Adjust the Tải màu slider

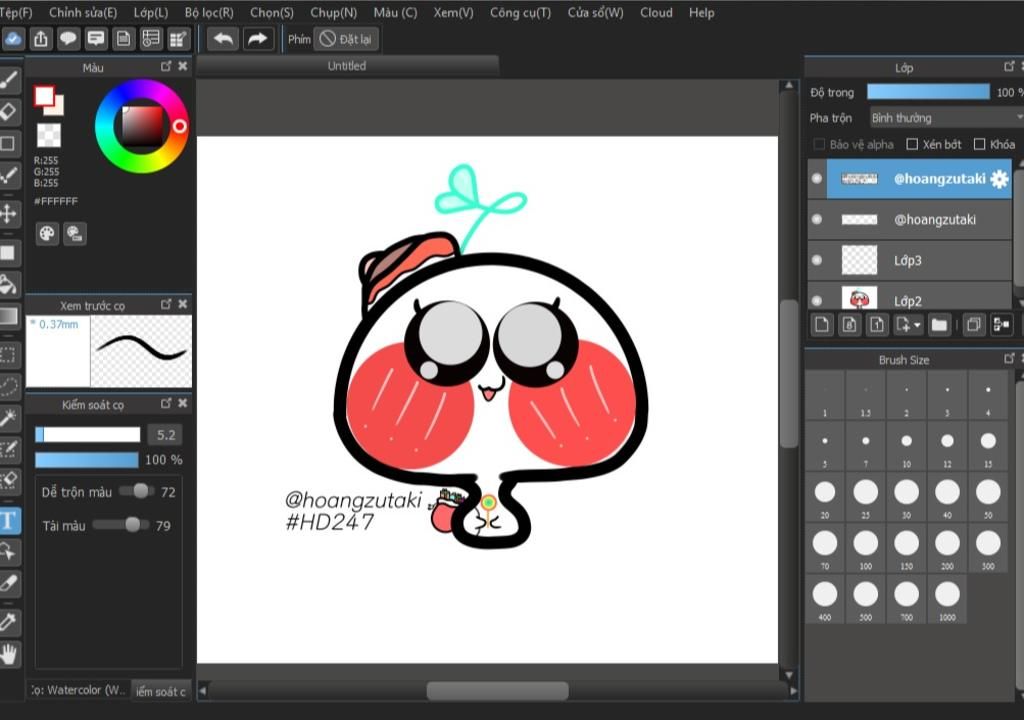121,525
